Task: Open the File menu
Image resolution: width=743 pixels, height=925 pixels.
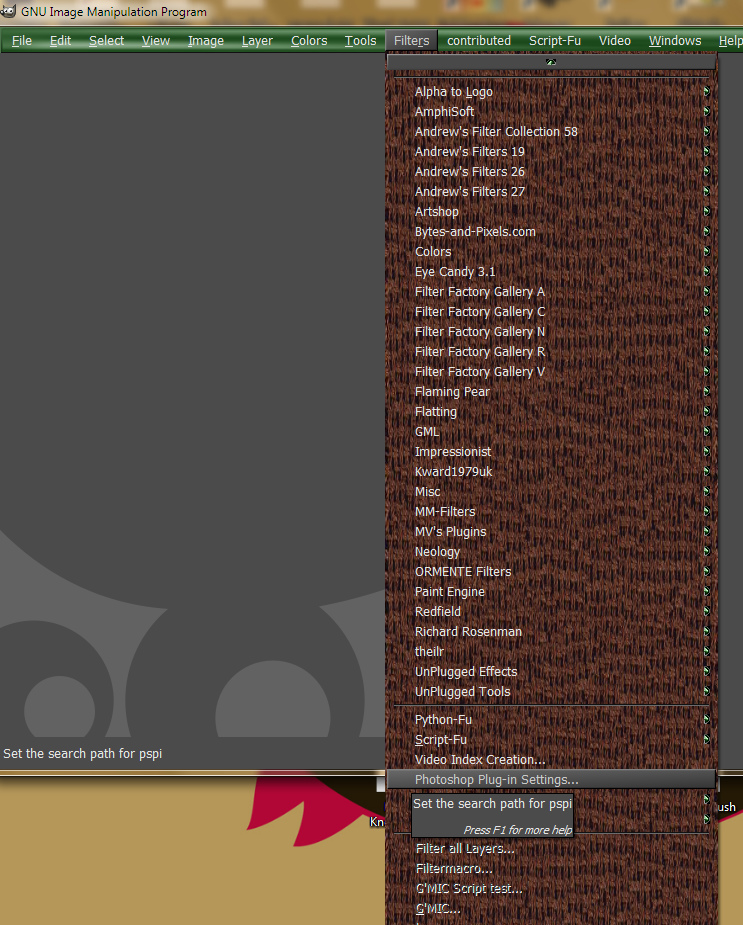Action: tap(22, 41)
